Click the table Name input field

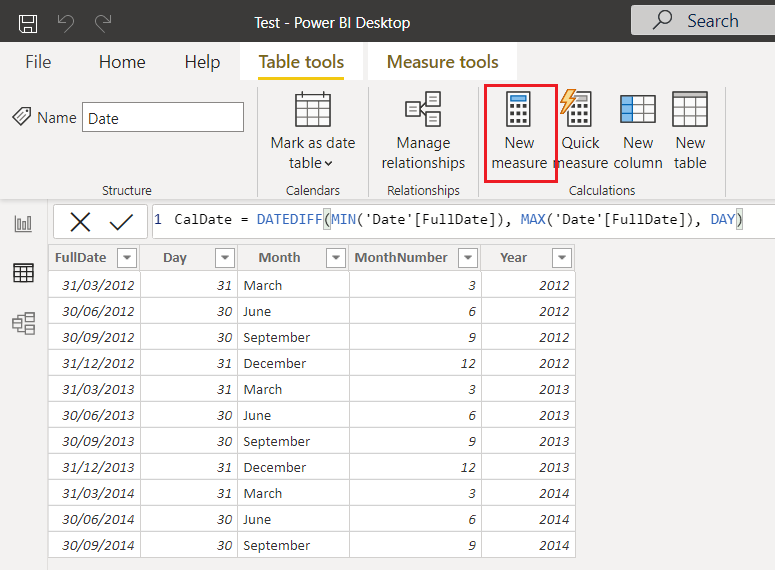[x=162, y=117]
